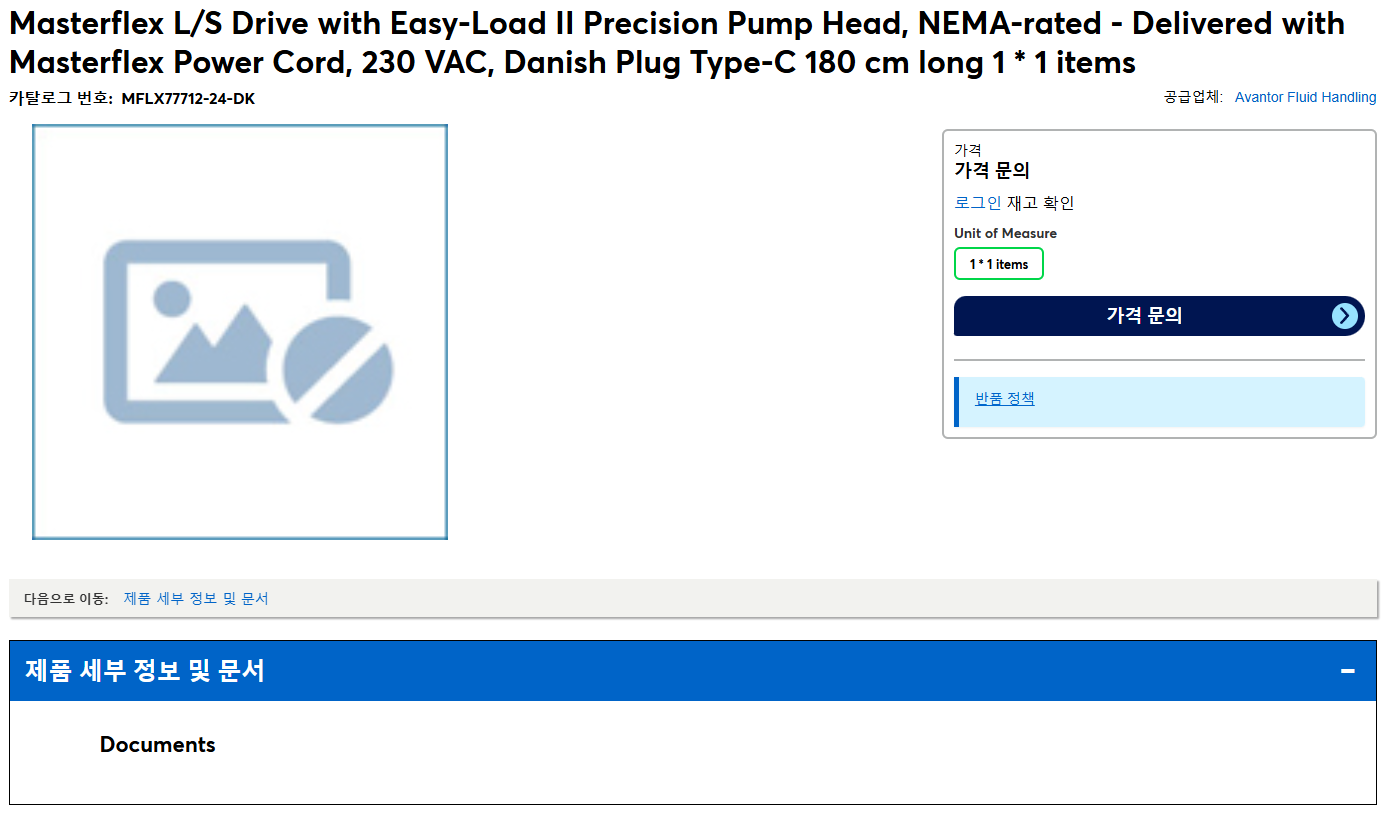Click the circular arrow icon on 가격 문의 button

click(x=1345, y=316)
